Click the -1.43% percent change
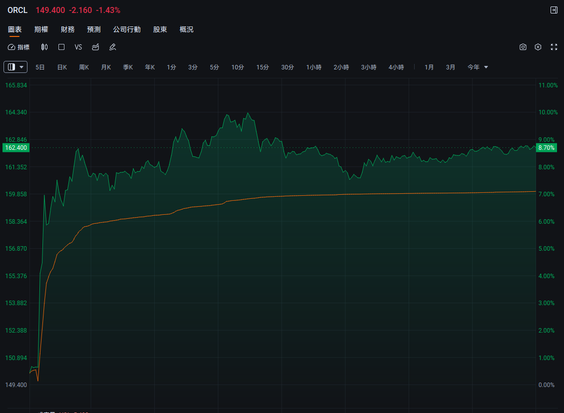The width and height of the screenshot is (564, 413). point(108,10)
